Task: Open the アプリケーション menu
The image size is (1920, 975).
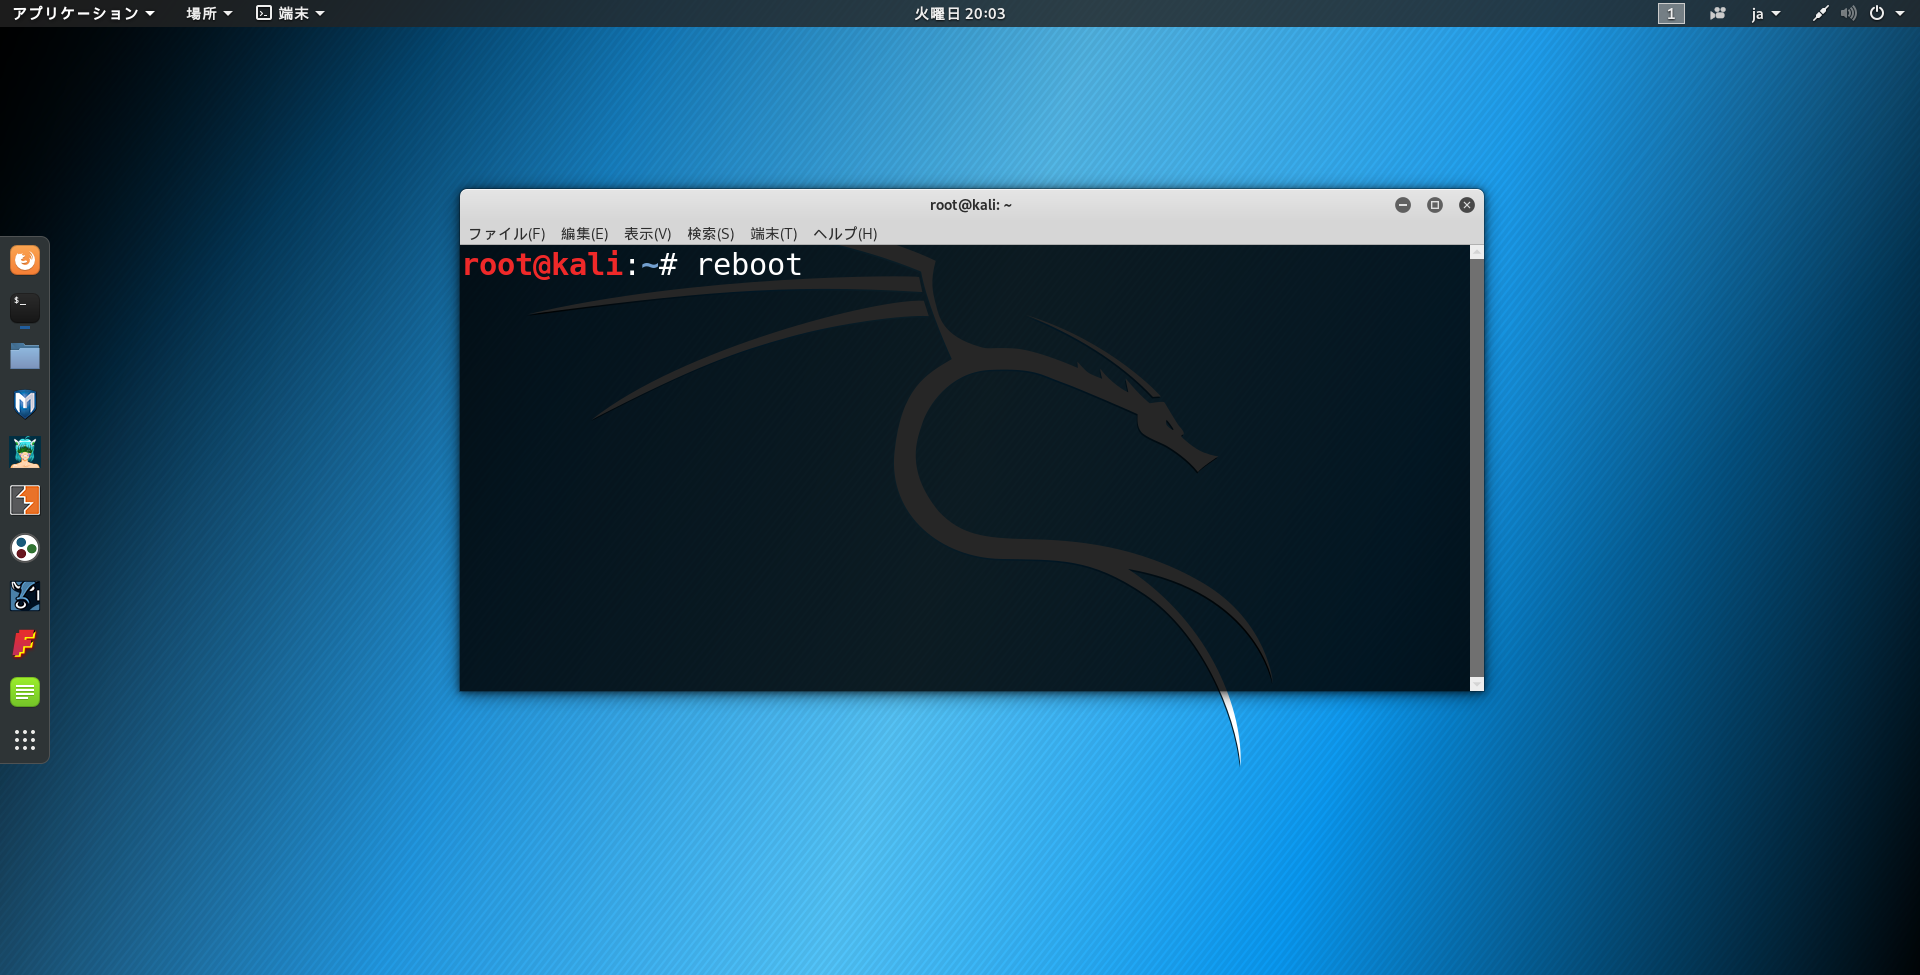Action: point(83,13)
